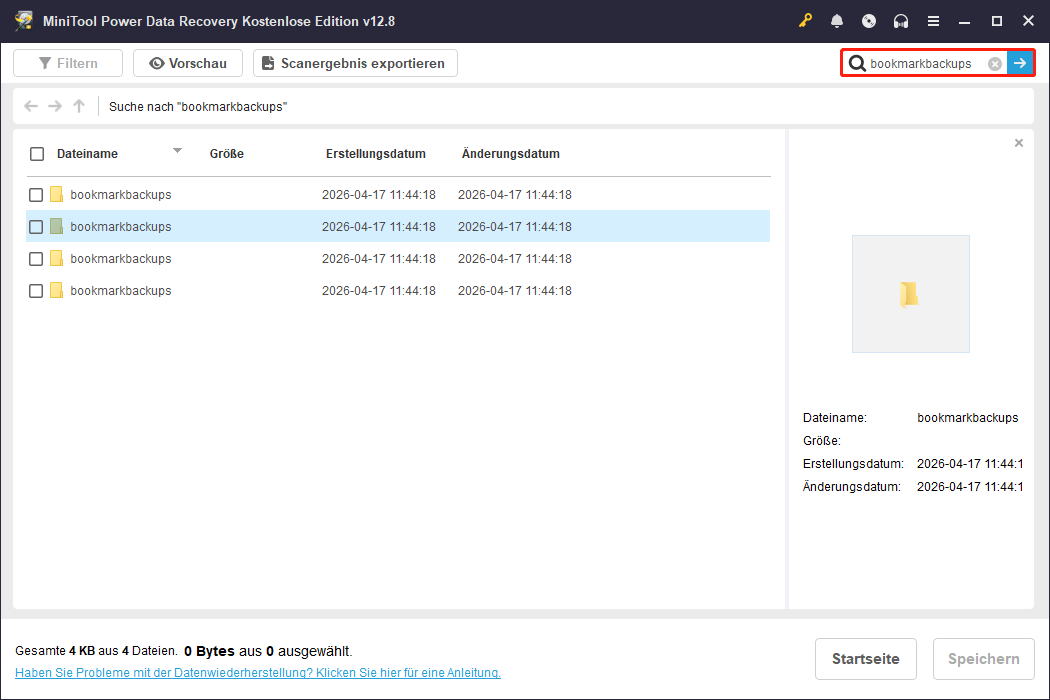Click the first row's creation date
This screenshot has height=700, width=1050.
coord(378,195)
